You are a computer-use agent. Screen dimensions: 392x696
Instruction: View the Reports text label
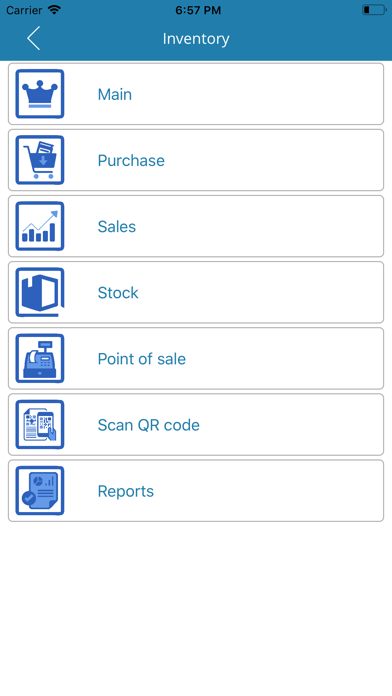point(126,491)
